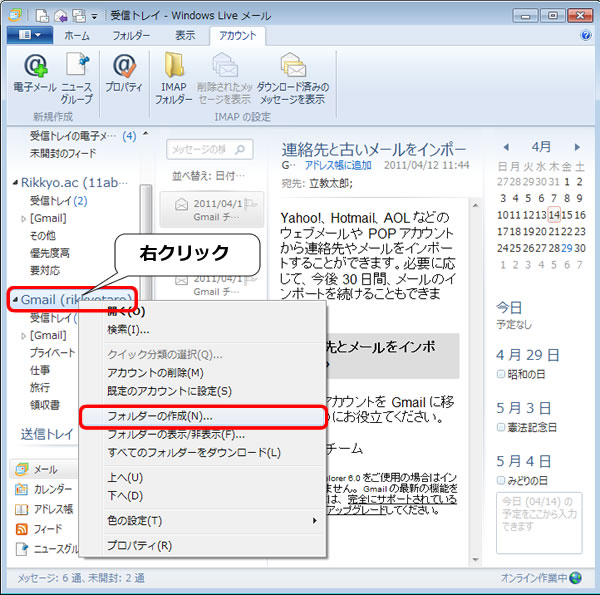Add a new email account (電子メール)
This screenshot has width=600, height=595.
coord(35,74)
